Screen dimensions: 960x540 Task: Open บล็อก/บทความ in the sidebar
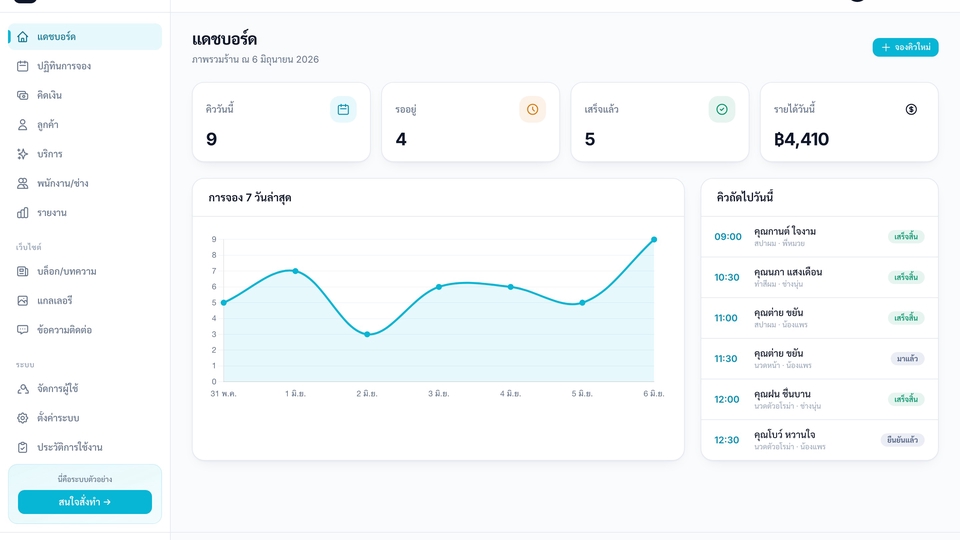click(85, 271)
